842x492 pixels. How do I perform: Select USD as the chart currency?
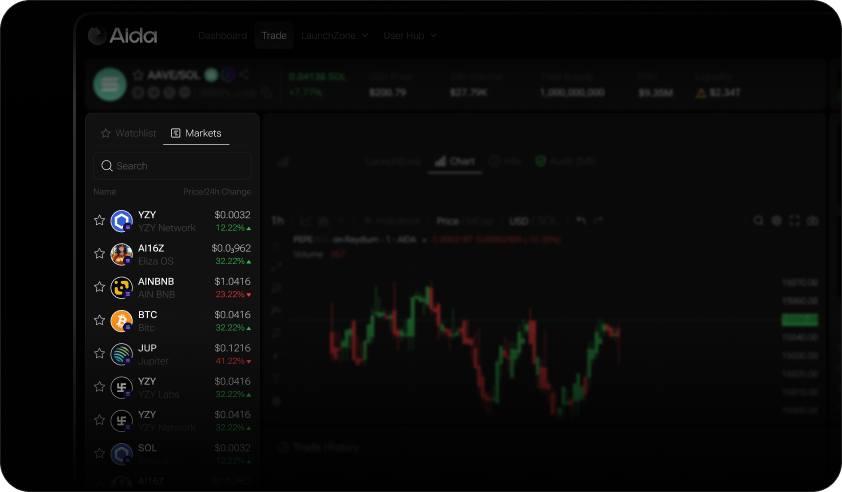click(519, 221)
